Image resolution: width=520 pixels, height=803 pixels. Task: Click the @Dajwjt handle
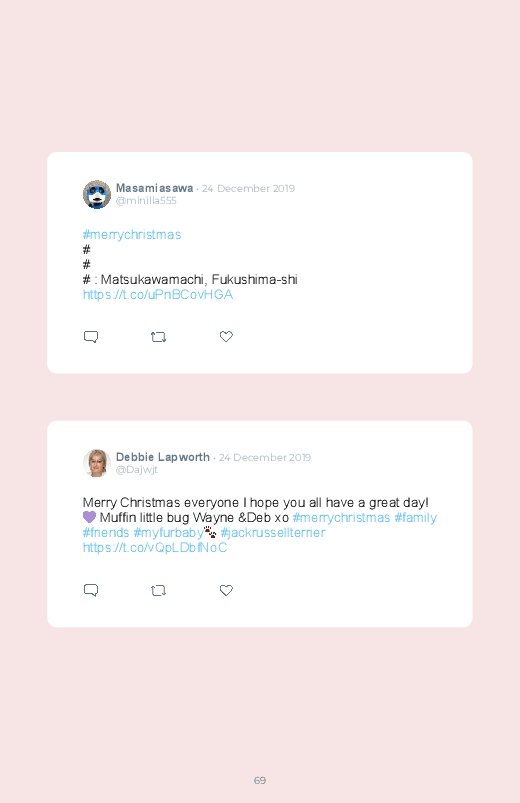point(137,470)
